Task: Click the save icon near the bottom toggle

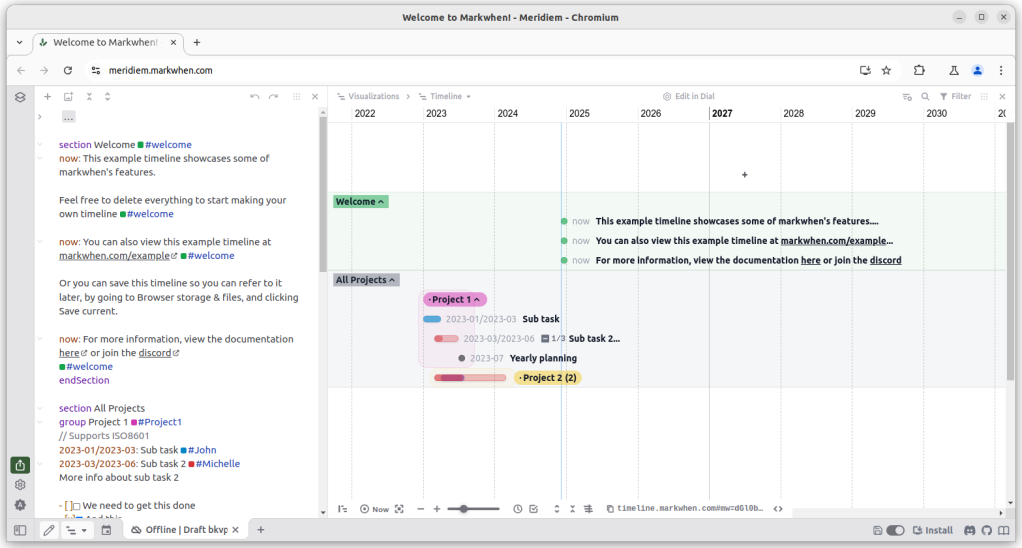Action: (x=877, y=530)
